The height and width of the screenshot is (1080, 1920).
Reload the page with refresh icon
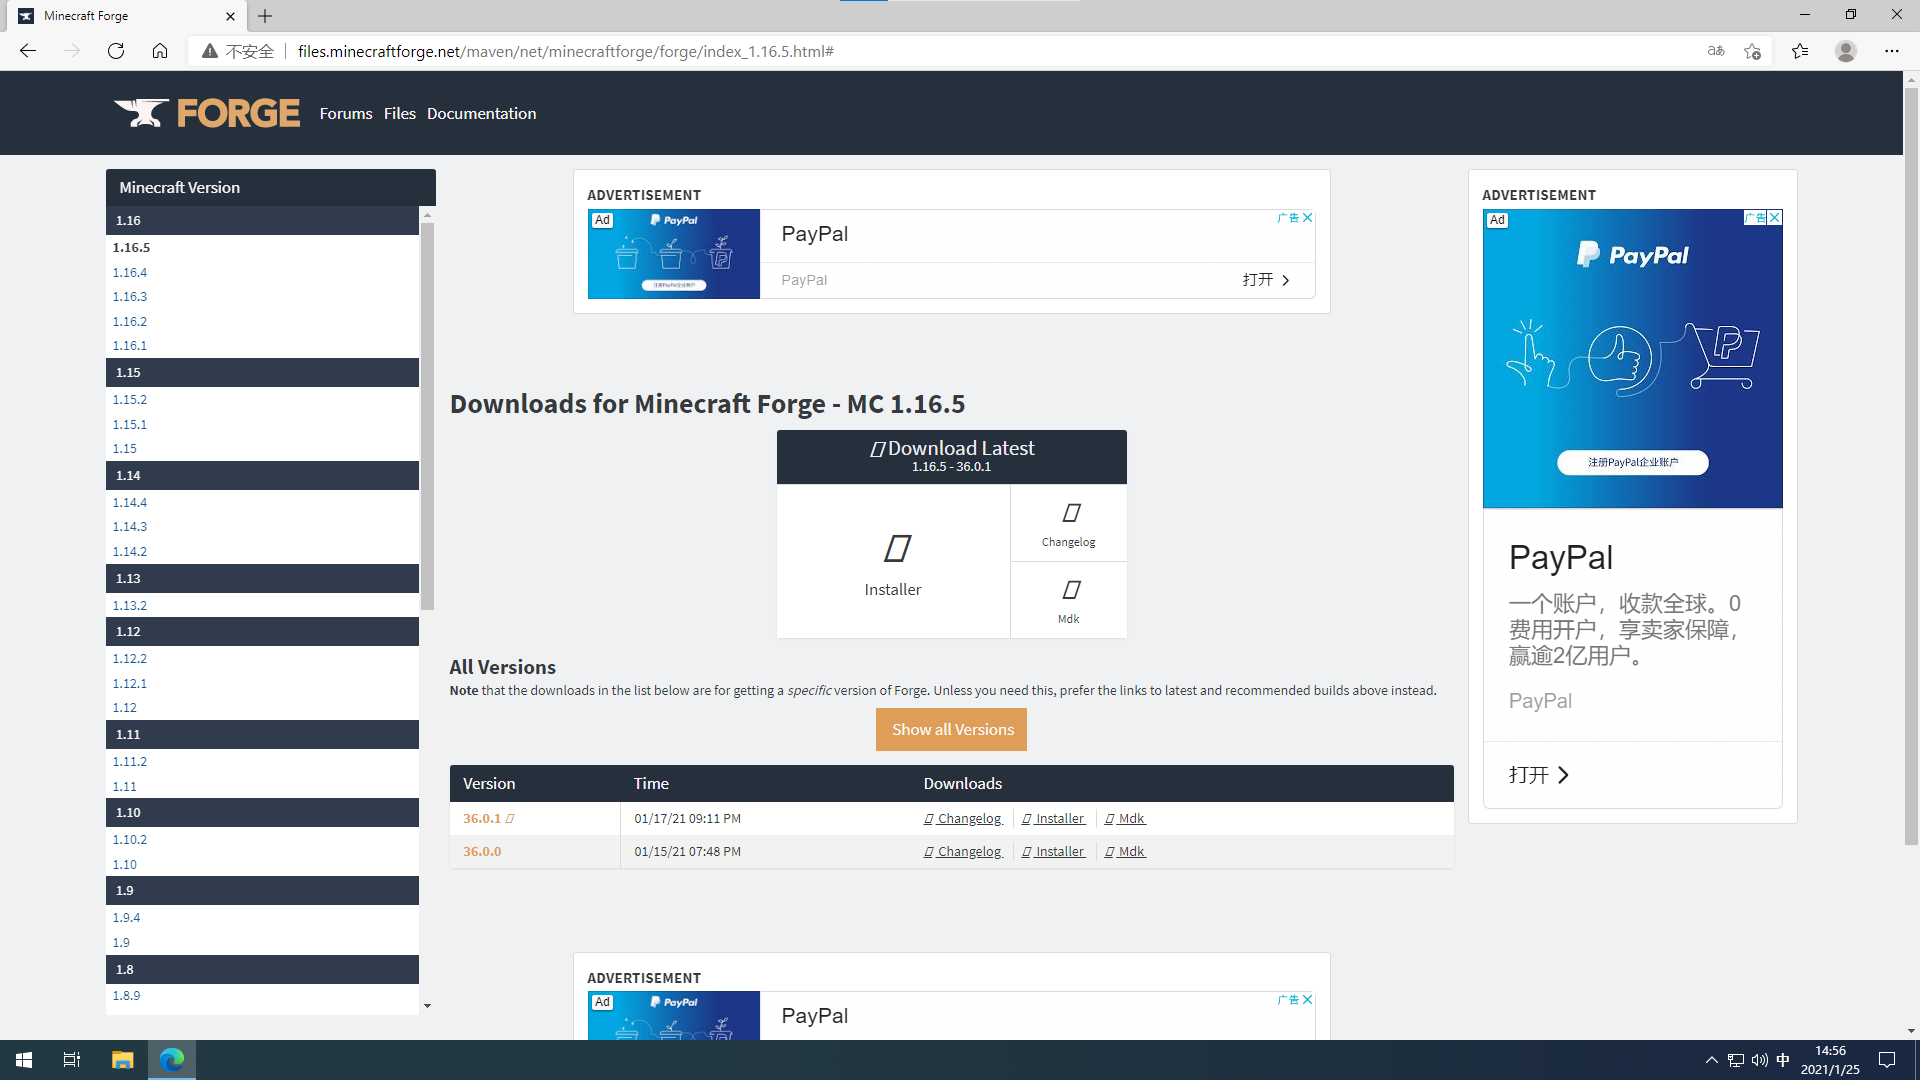tap(116, 51)
